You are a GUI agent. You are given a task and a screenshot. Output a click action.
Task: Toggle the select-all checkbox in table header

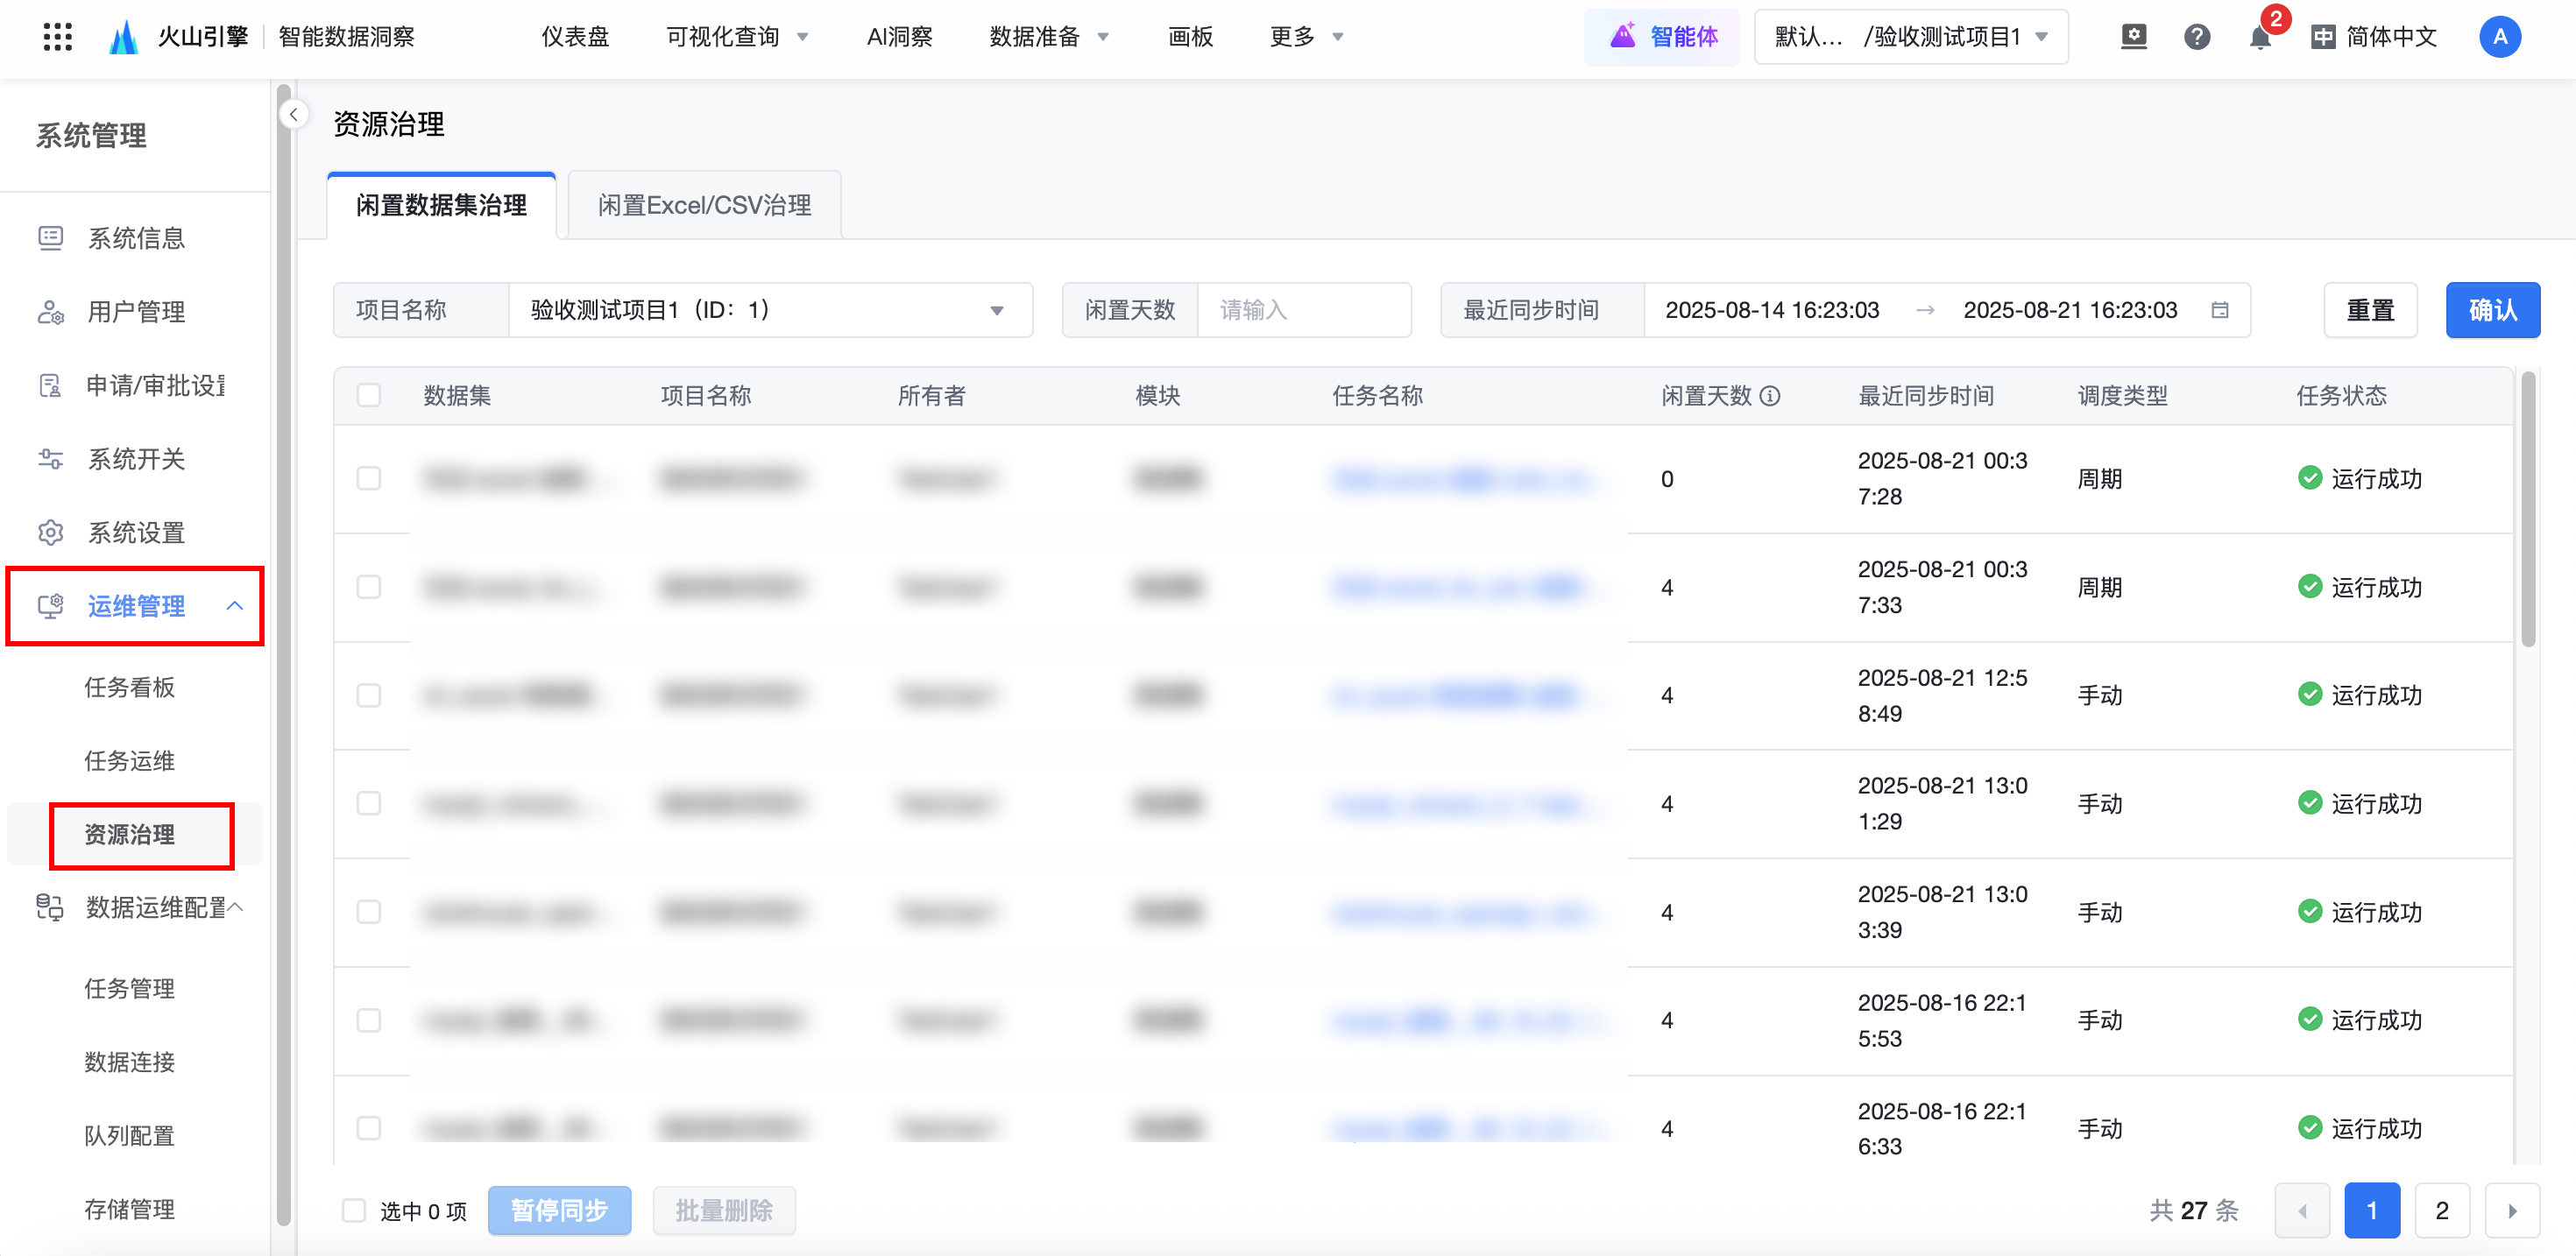click(x=369, y=396)
